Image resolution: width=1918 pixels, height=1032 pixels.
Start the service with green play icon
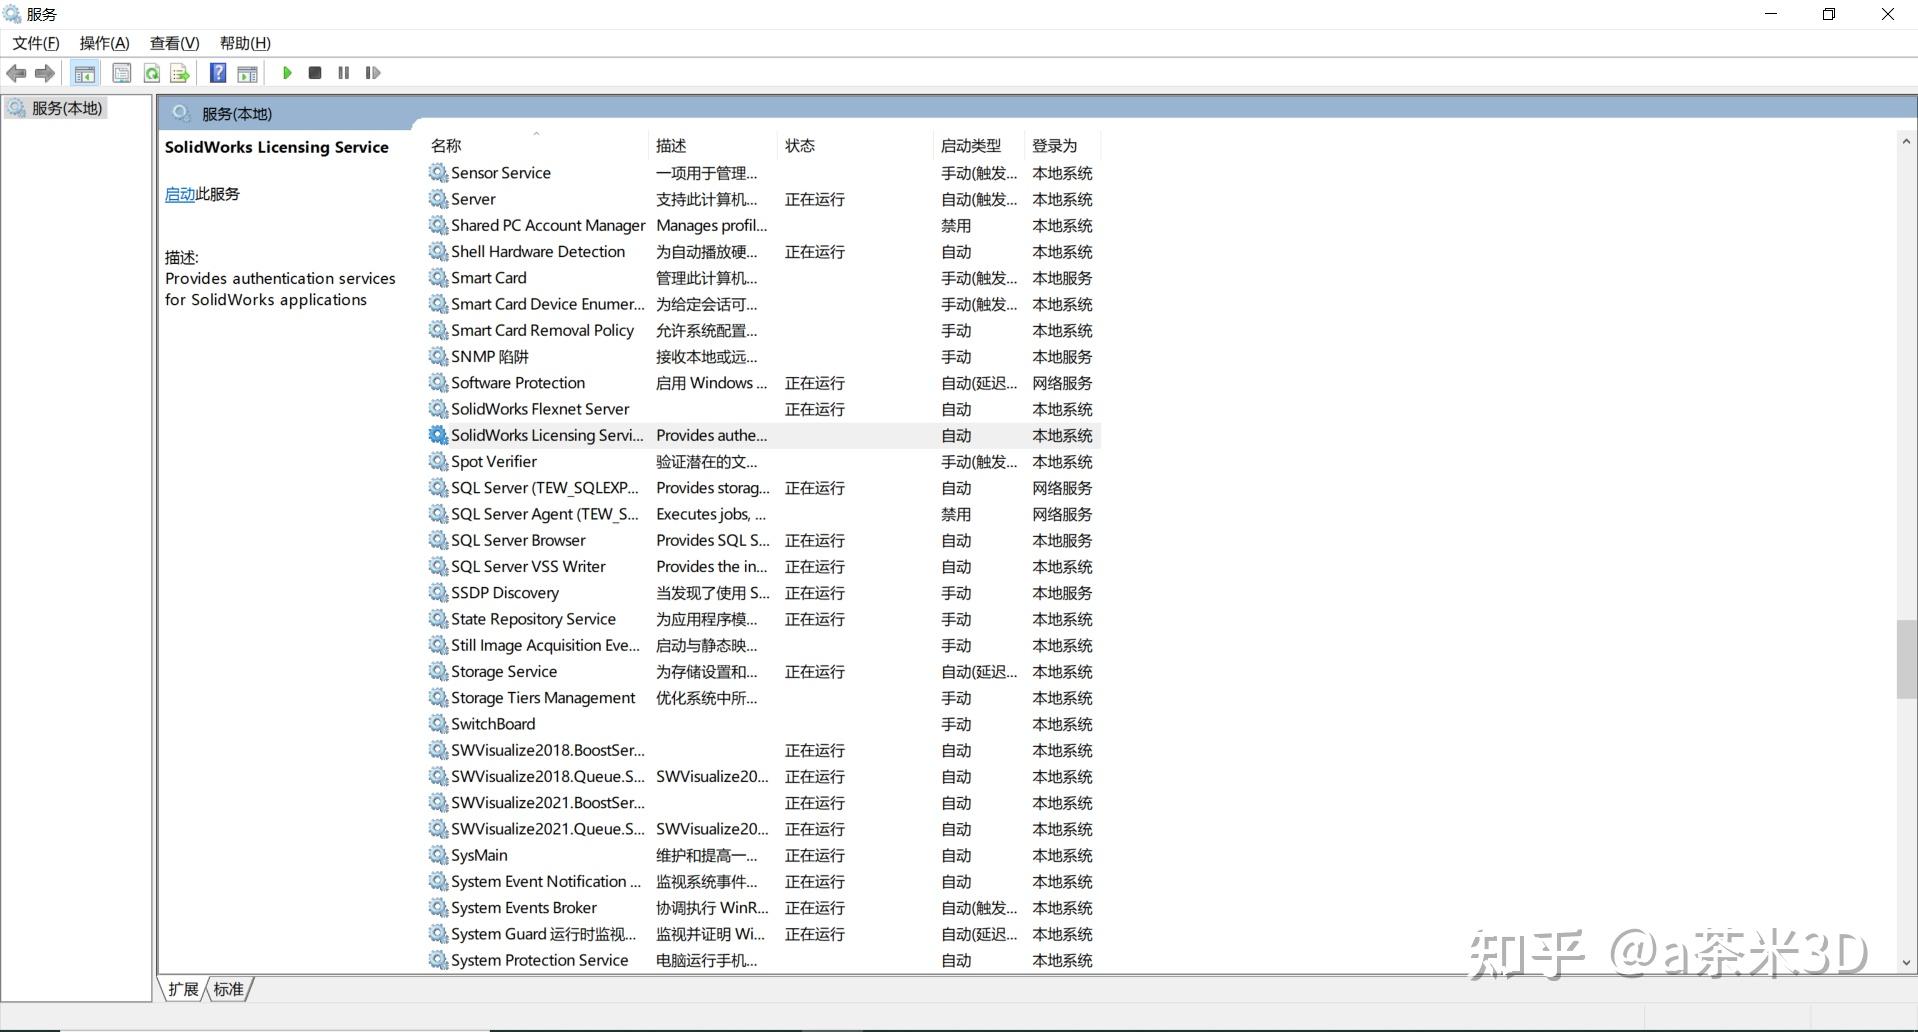coord(287,73)
